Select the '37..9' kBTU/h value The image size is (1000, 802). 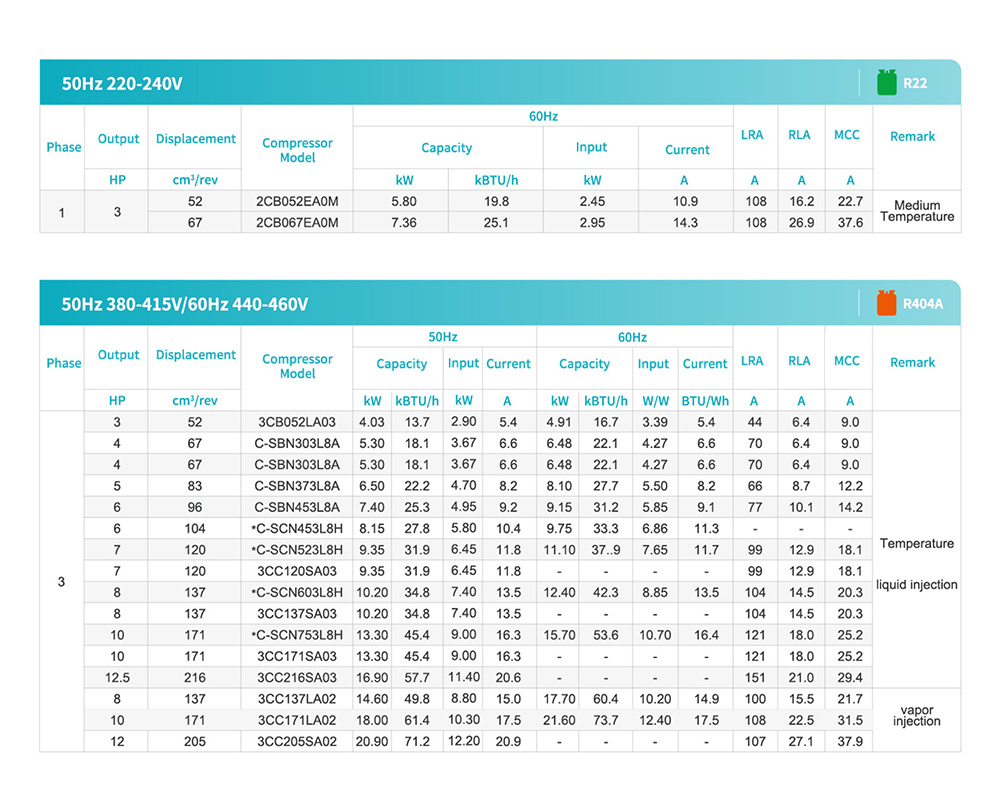pyautogui.click(x=606, y=550)
